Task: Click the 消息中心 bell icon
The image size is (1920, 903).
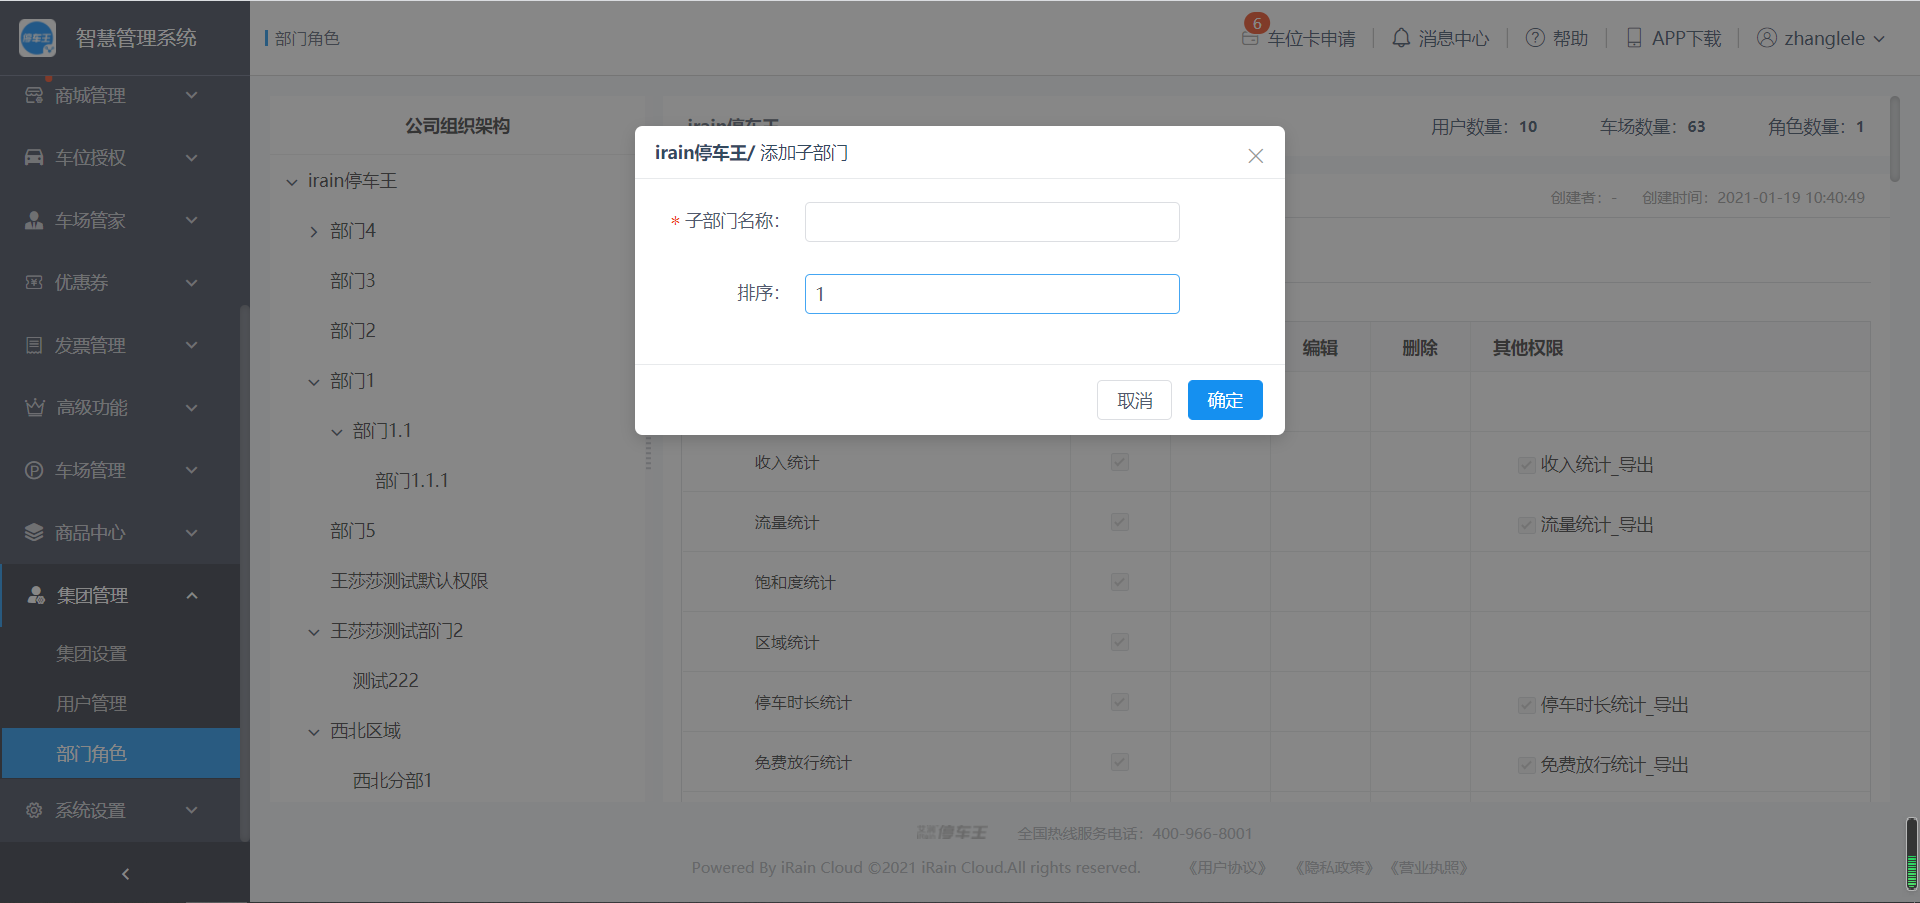Action: pyautogui.click(x=1401, y=38)
